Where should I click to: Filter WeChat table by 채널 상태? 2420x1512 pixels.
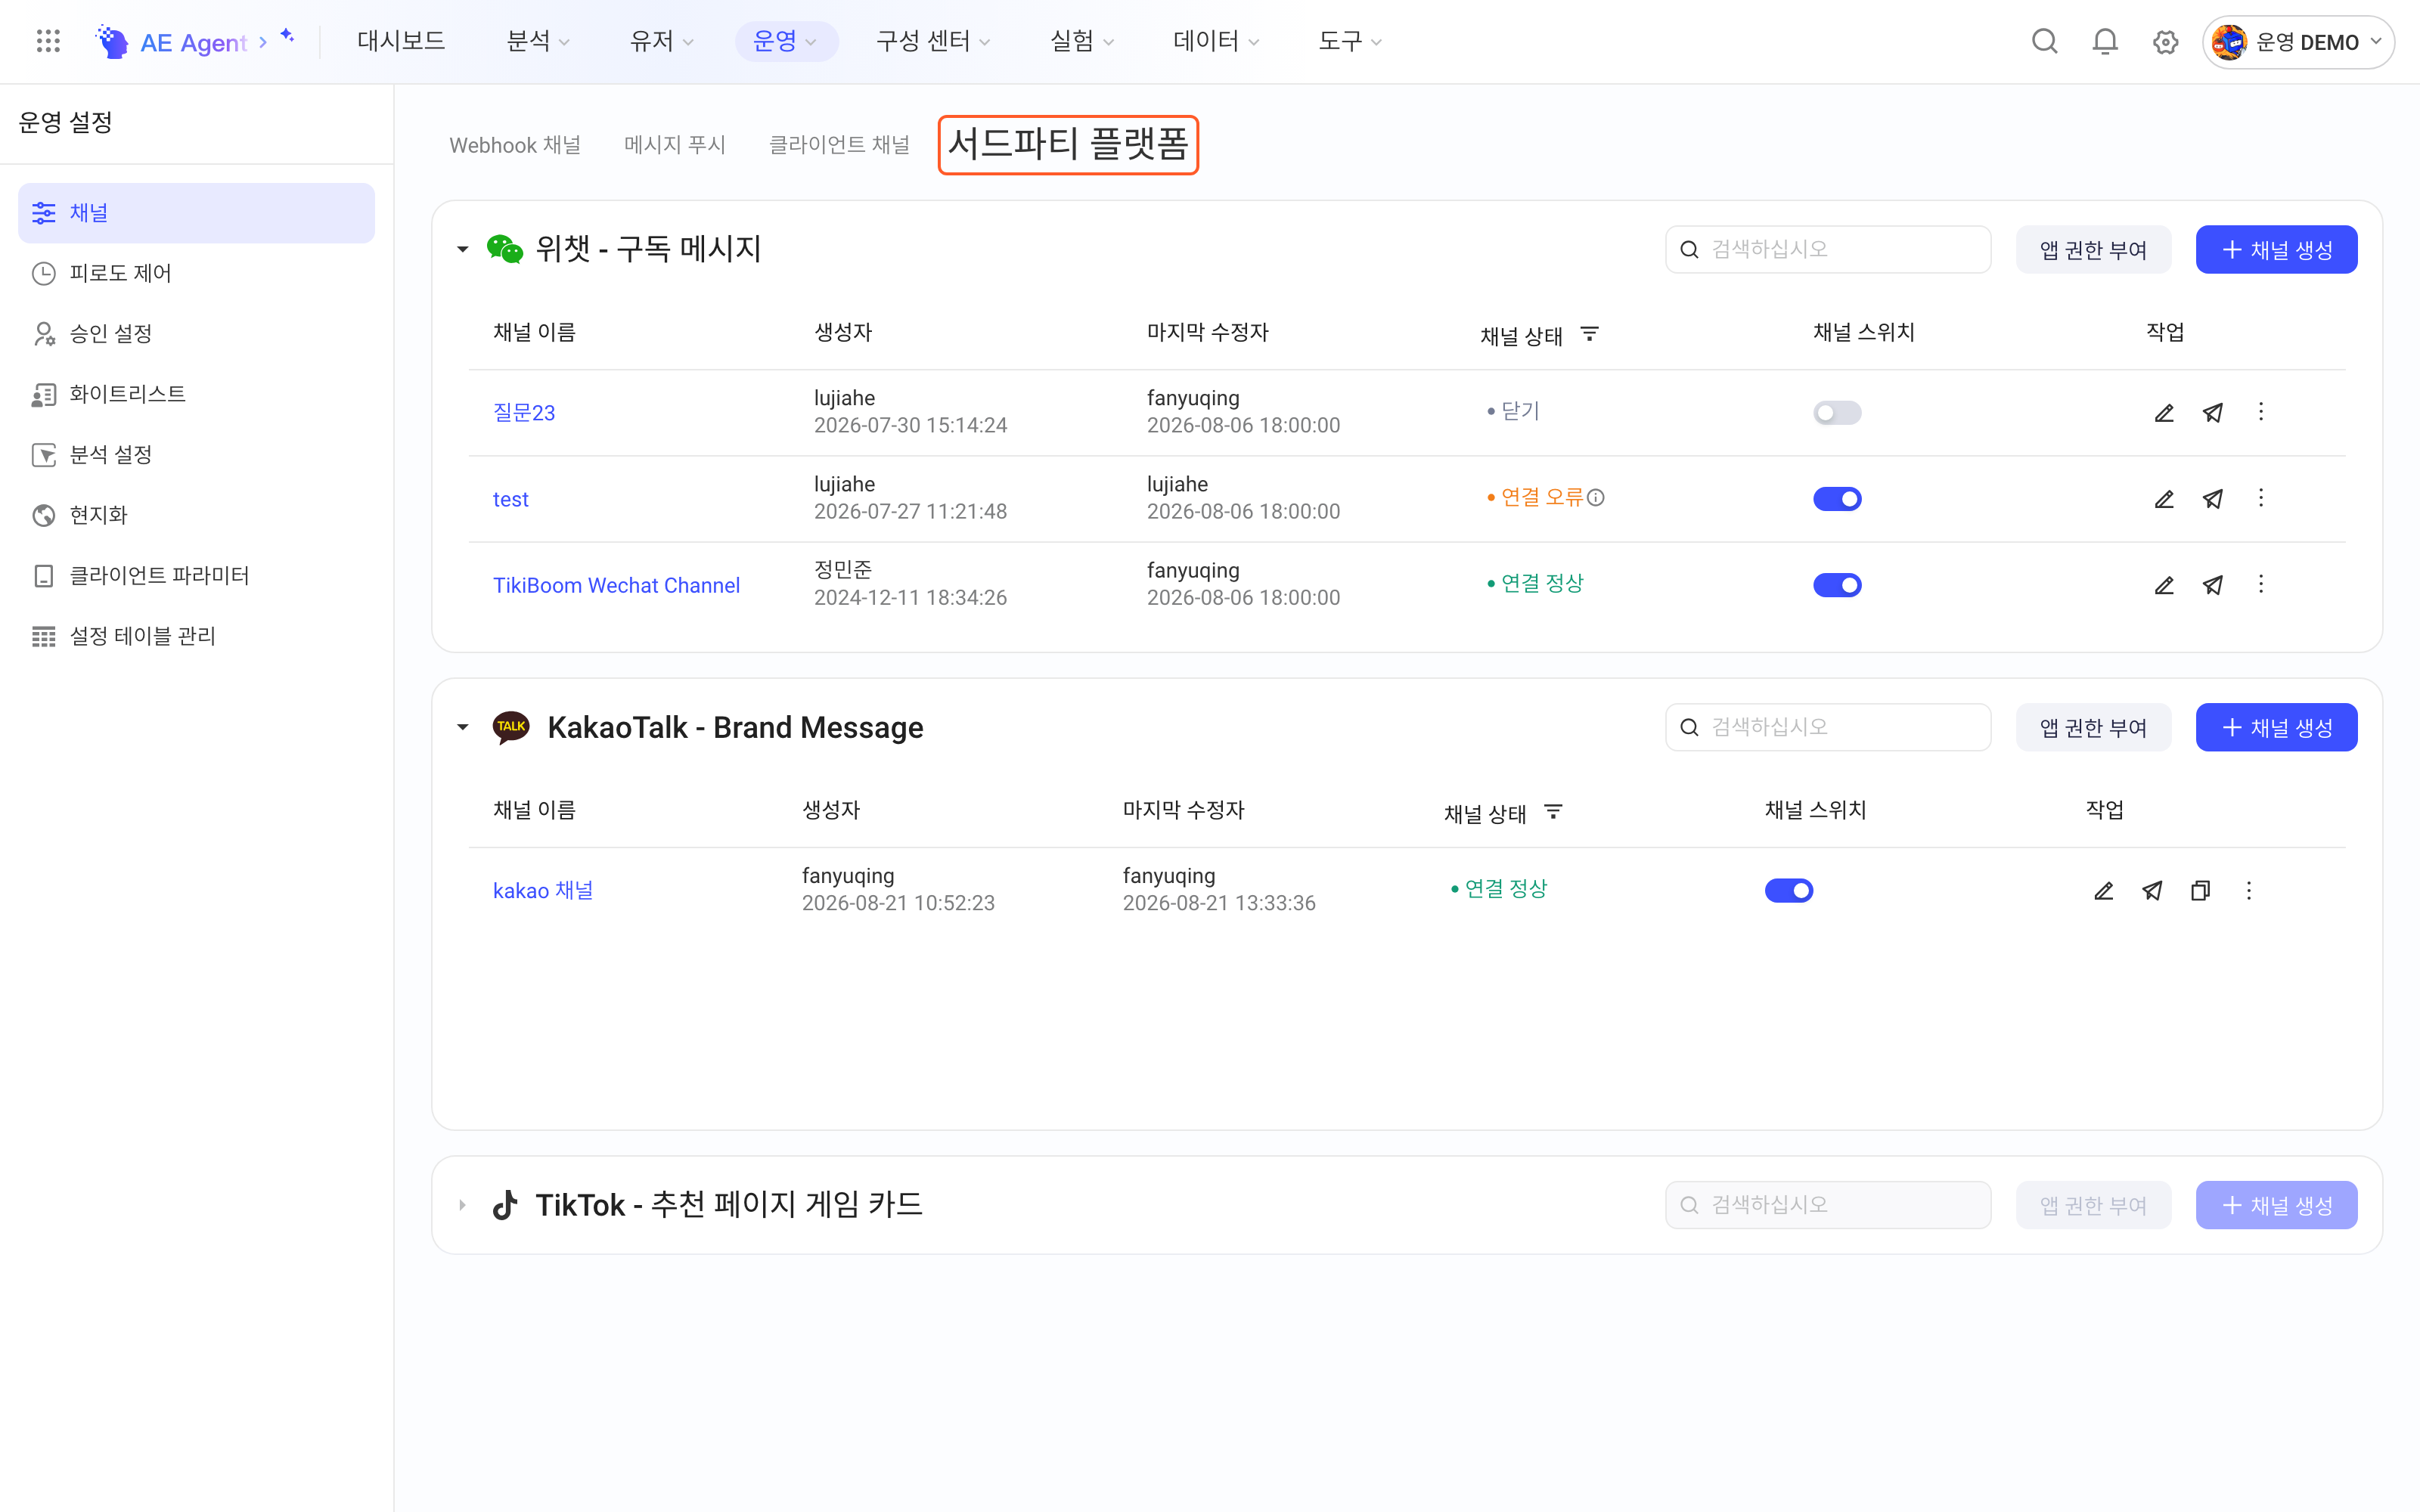(x=1589, y=334)
